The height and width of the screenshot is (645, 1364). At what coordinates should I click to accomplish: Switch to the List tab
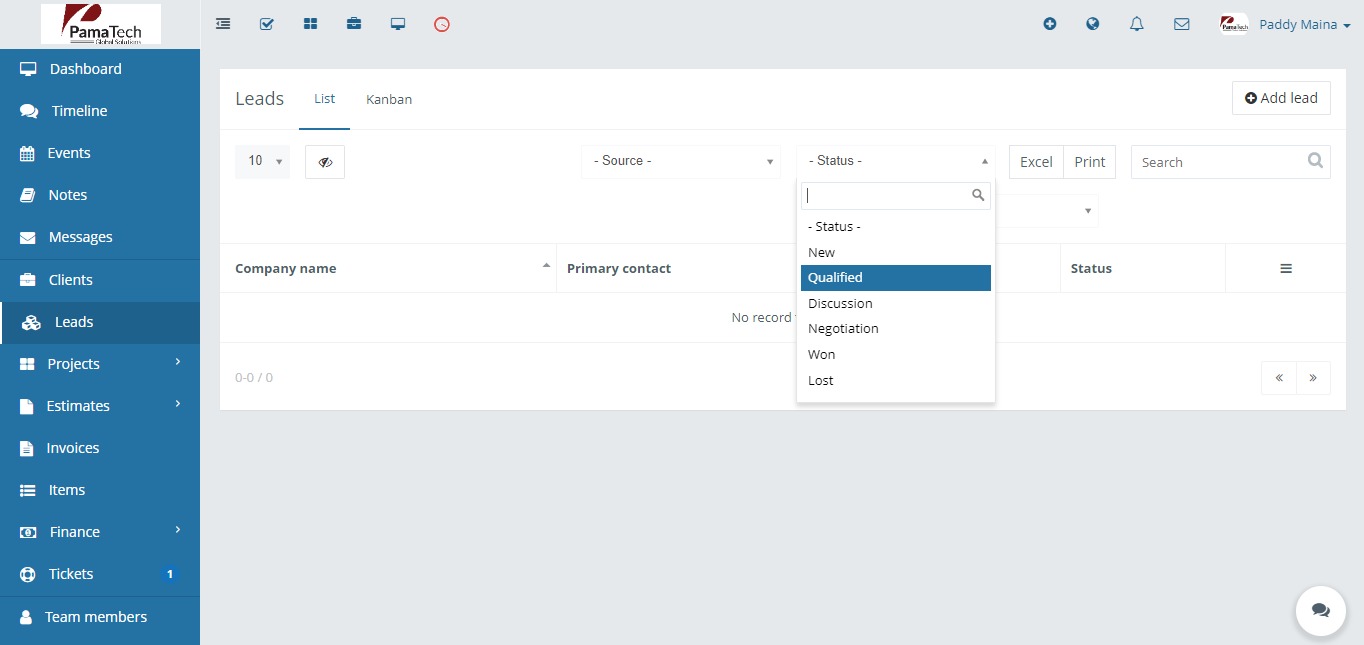pyautogui.click(x=324, y=99)
